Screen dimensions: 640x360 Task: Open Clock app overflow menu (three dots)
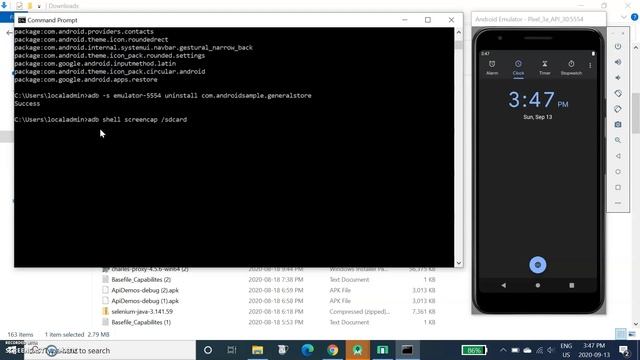(590, 65)
